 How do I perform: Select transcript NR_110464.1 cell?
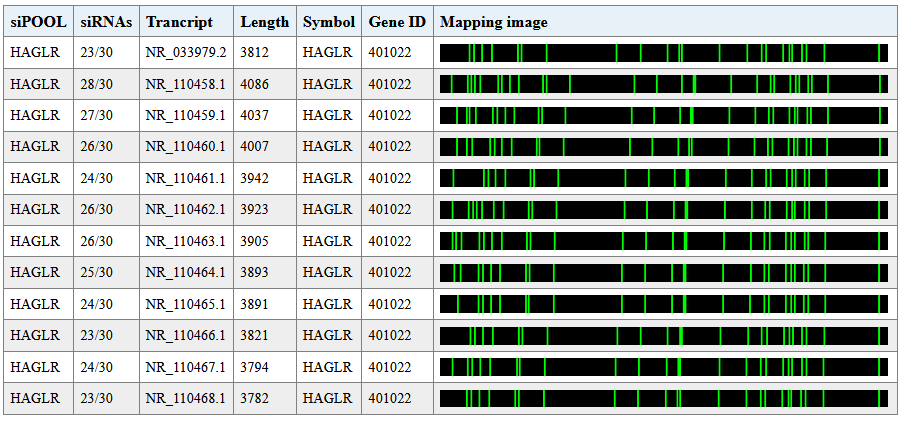pyautogui.click(x=186, y=272)
